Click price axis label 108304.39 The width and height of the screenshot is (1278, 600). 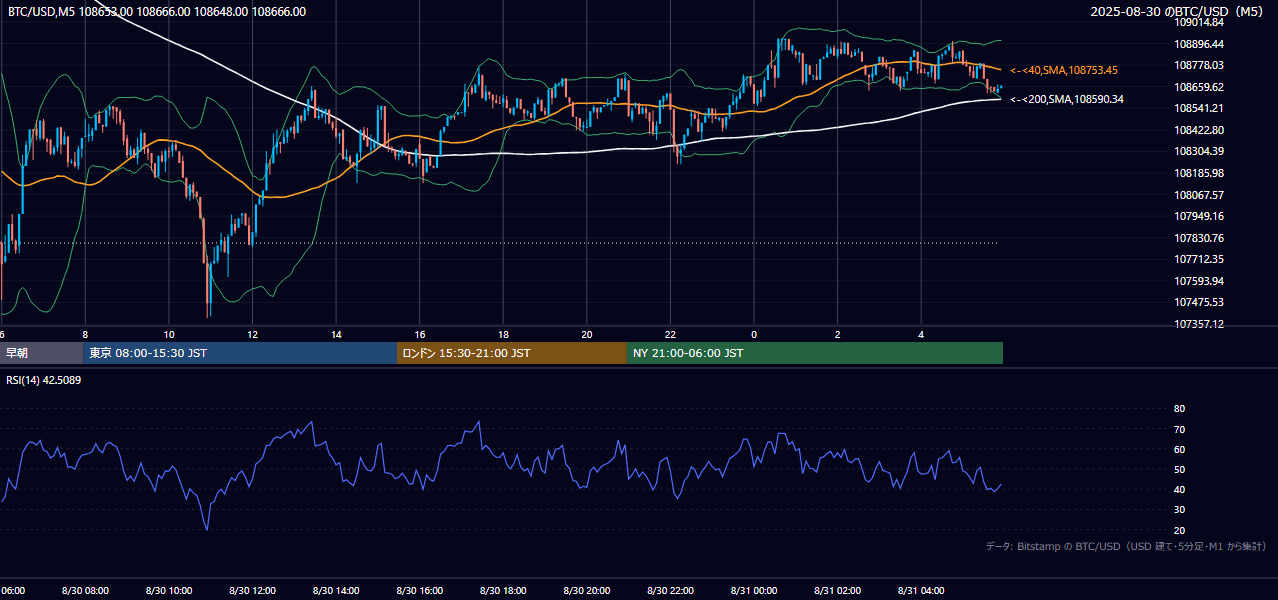[1200, 151]
